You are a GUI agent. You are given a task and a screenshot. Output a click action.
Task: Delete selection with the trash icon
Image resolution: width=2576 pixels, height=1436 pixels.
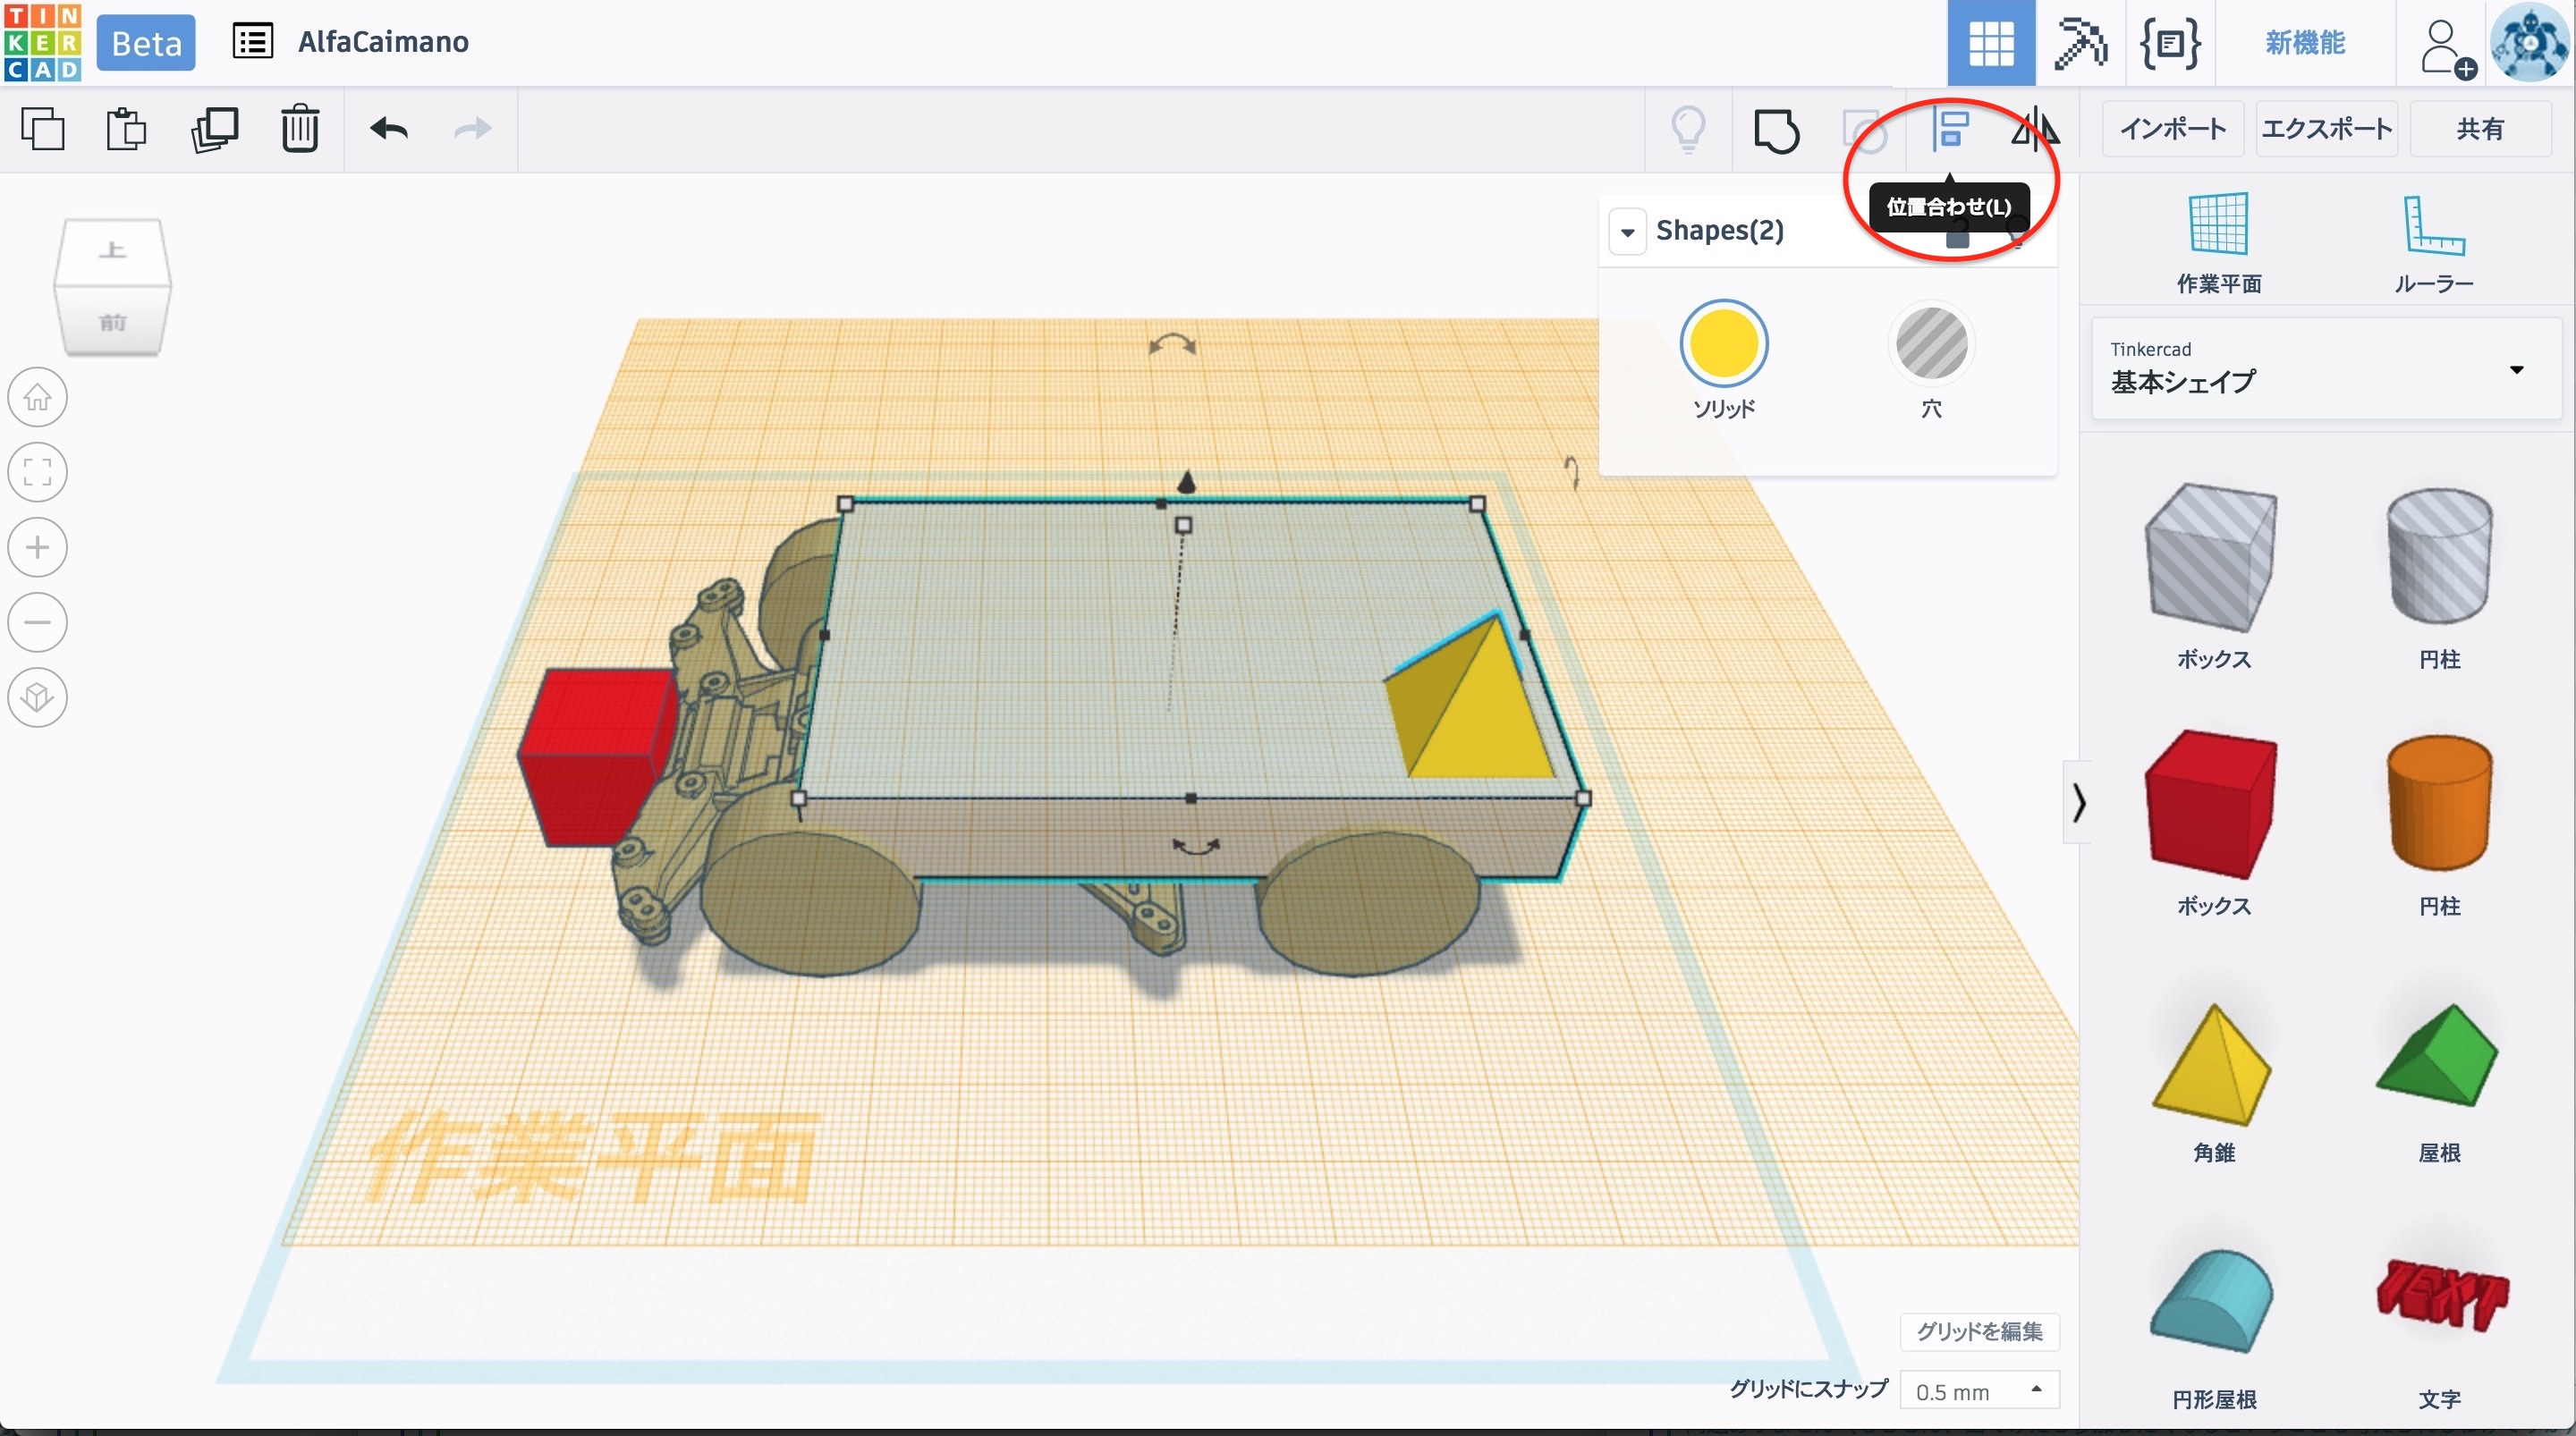click(x=299, y=129)
